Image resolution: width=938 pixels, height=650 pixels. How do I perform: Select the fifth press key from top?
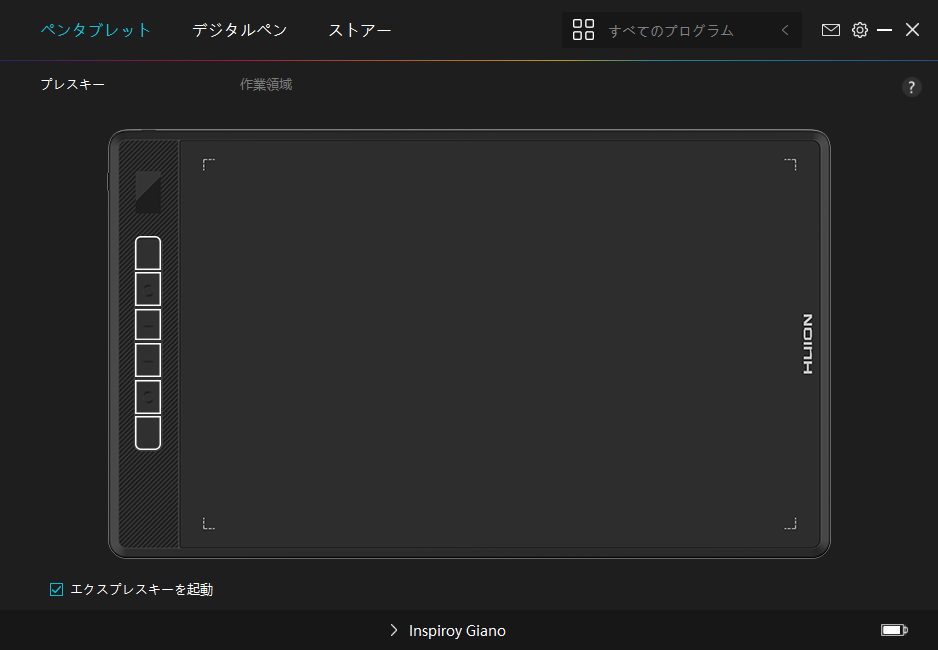click(x=148, y=396)
